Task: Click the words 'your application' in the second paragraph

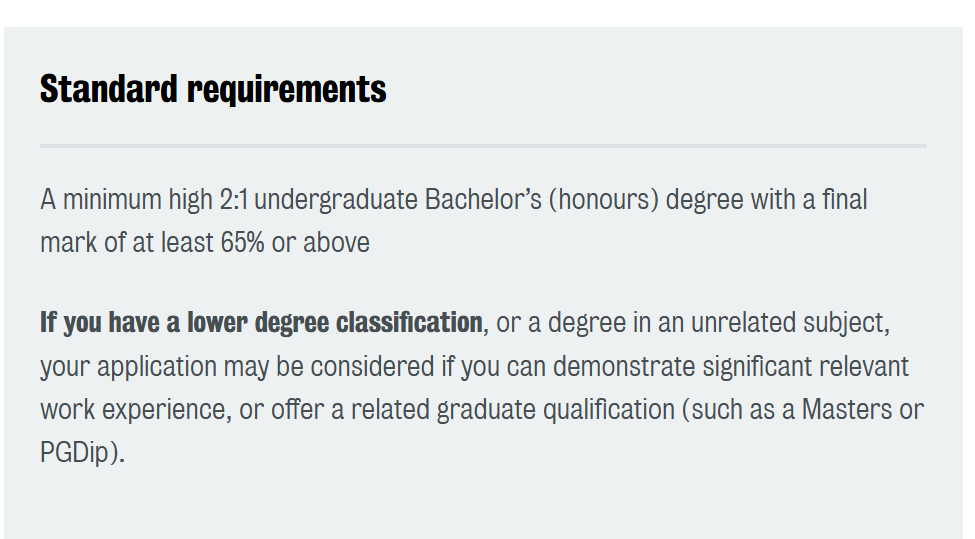Action: 128,367
